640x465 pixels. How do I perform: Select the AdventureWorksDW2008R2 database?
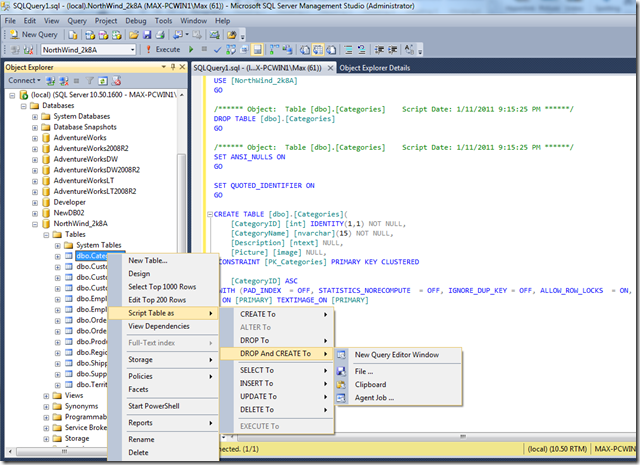tap(96, 170)
